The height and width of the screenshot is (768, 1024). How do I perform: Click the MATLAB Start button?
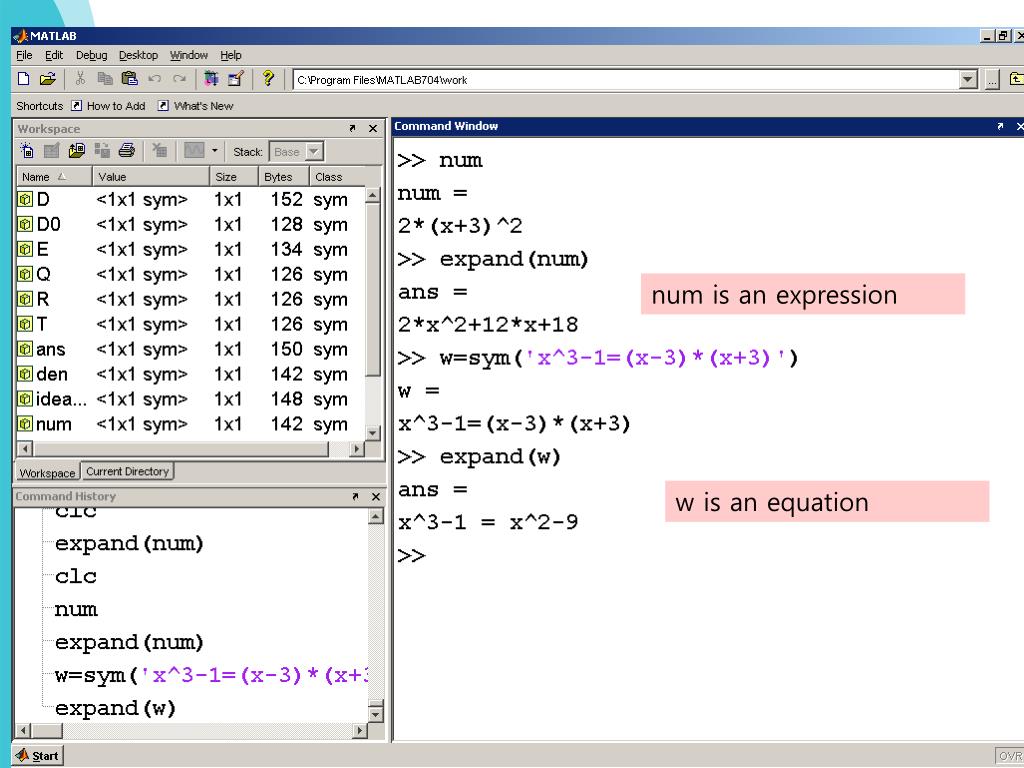click(38, 756)
